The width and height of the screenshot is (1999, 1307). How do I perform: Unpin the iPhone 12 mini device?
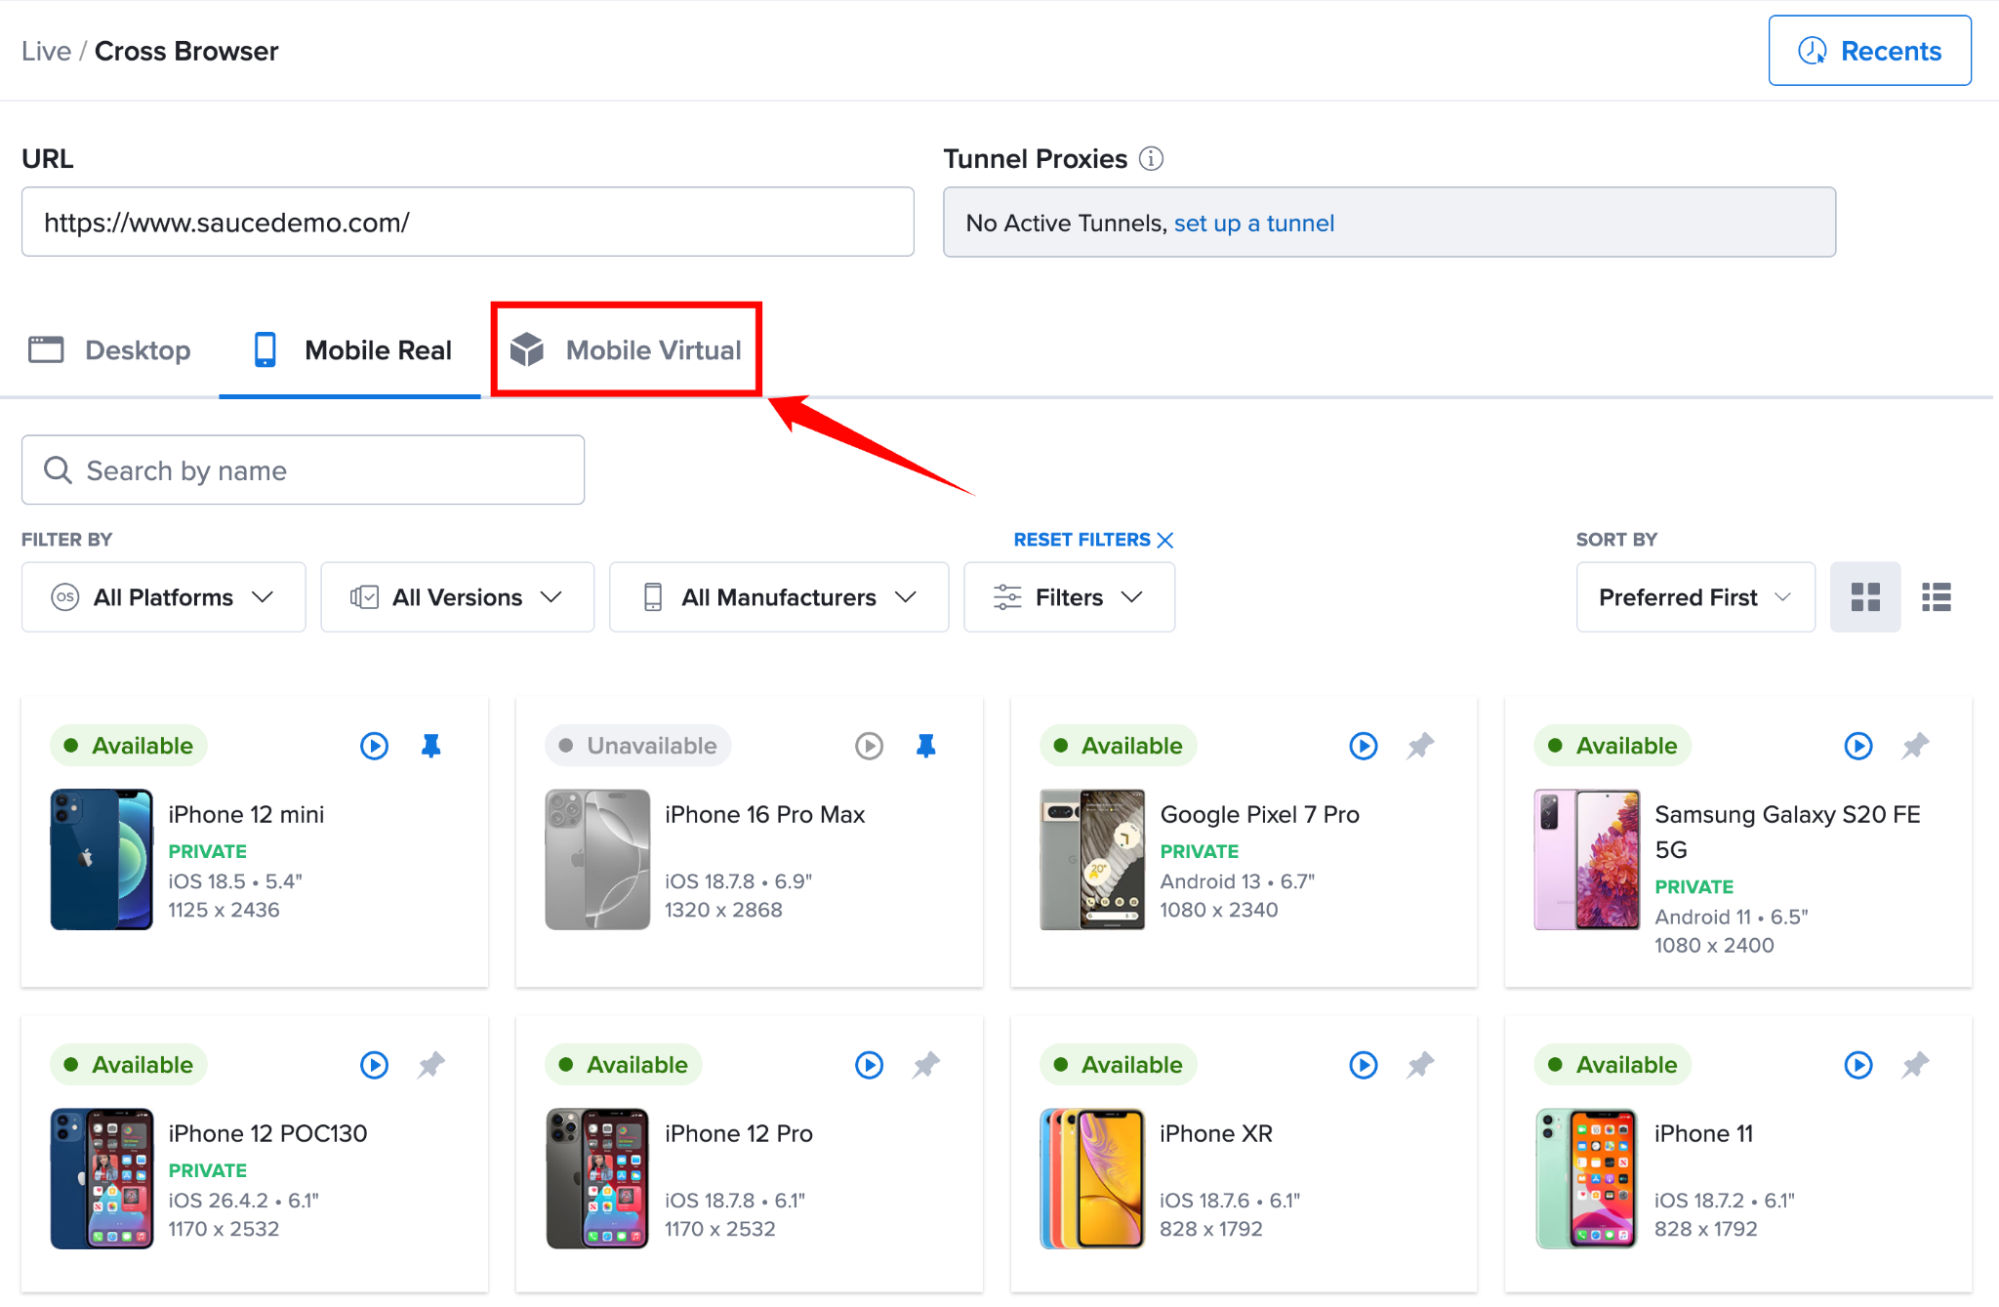coord(431,746)
